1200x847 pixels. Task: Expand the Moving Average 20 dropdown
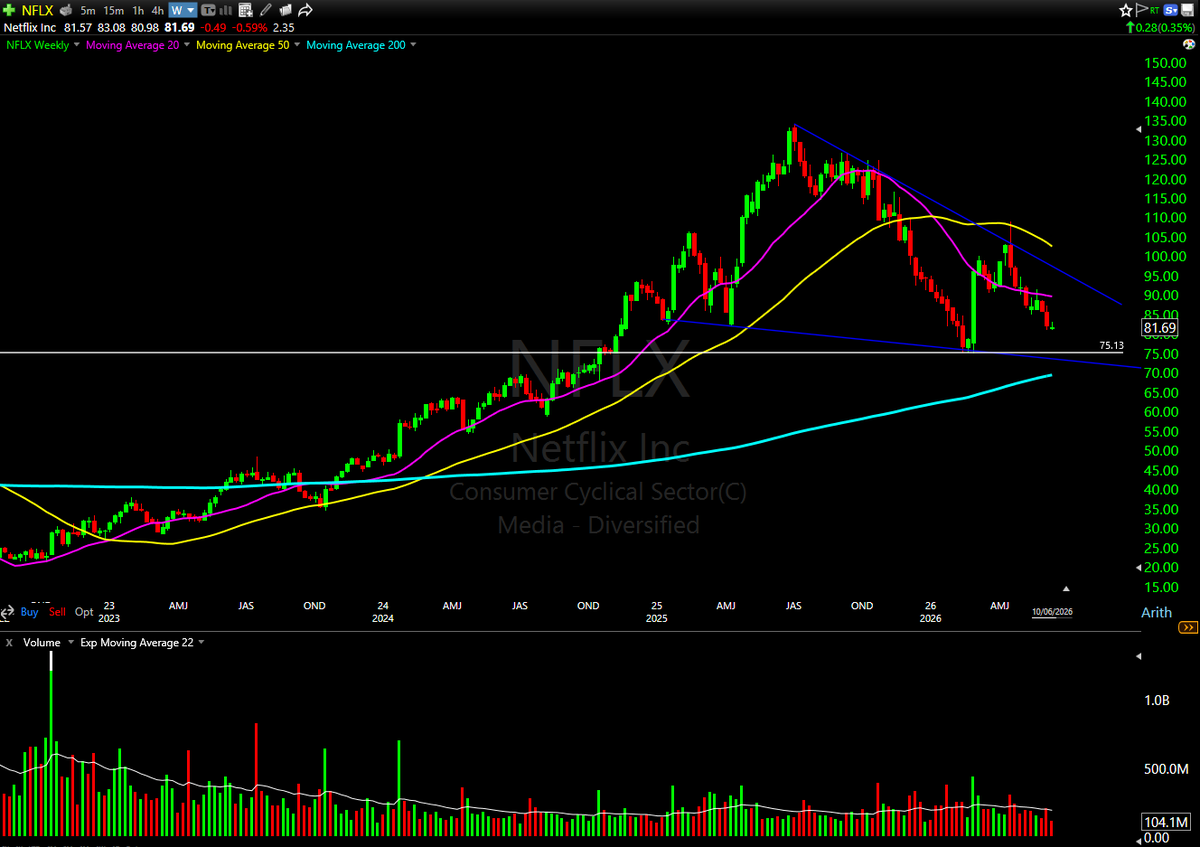[x=187, y=45]
